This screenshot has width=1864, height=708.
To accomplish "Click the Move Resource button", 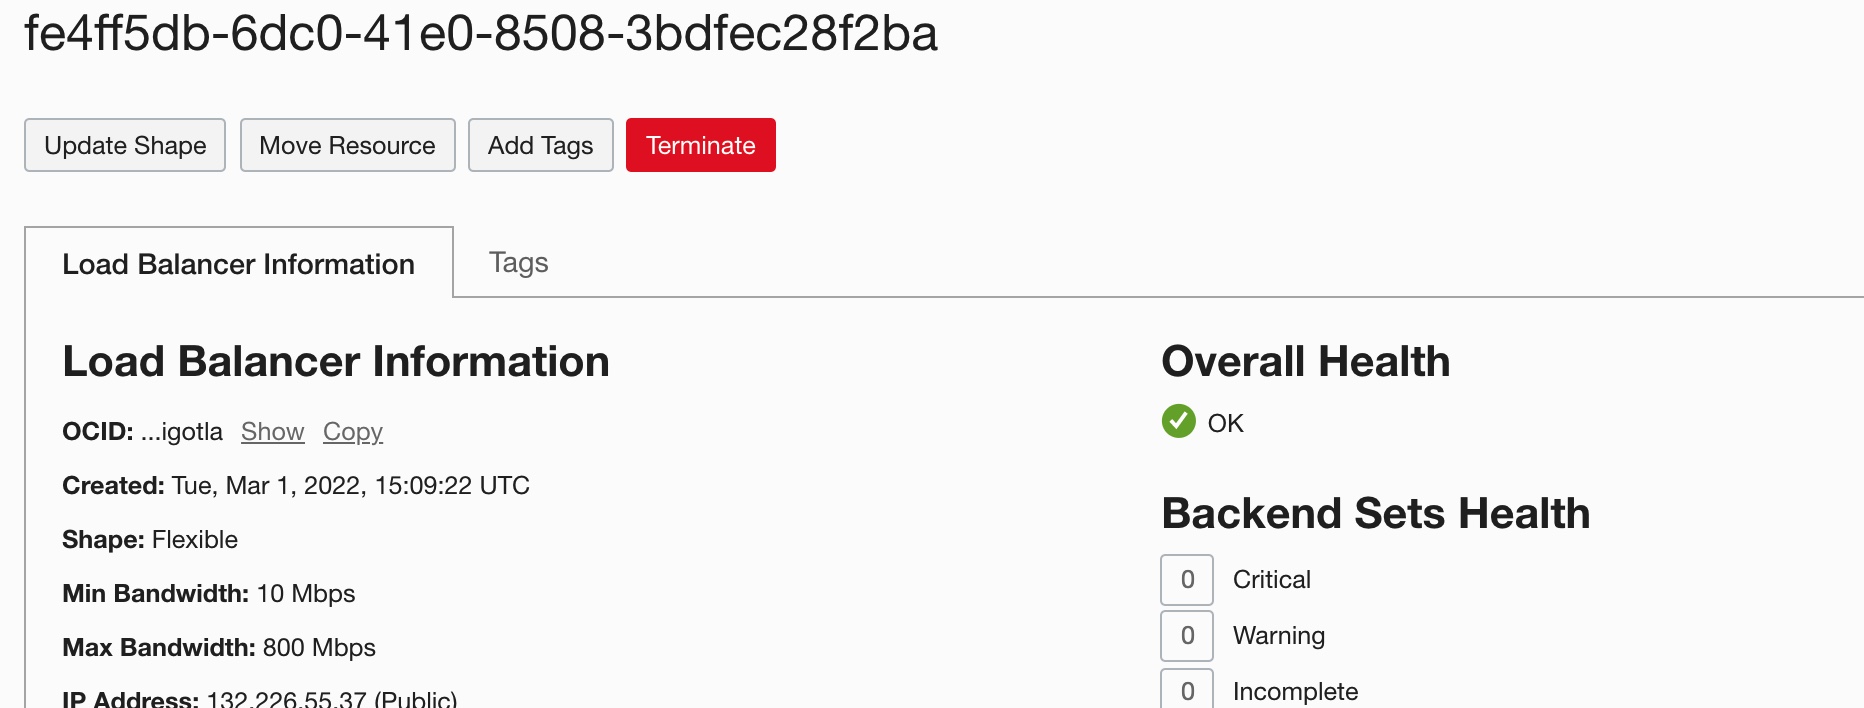I will click(347, 145).
